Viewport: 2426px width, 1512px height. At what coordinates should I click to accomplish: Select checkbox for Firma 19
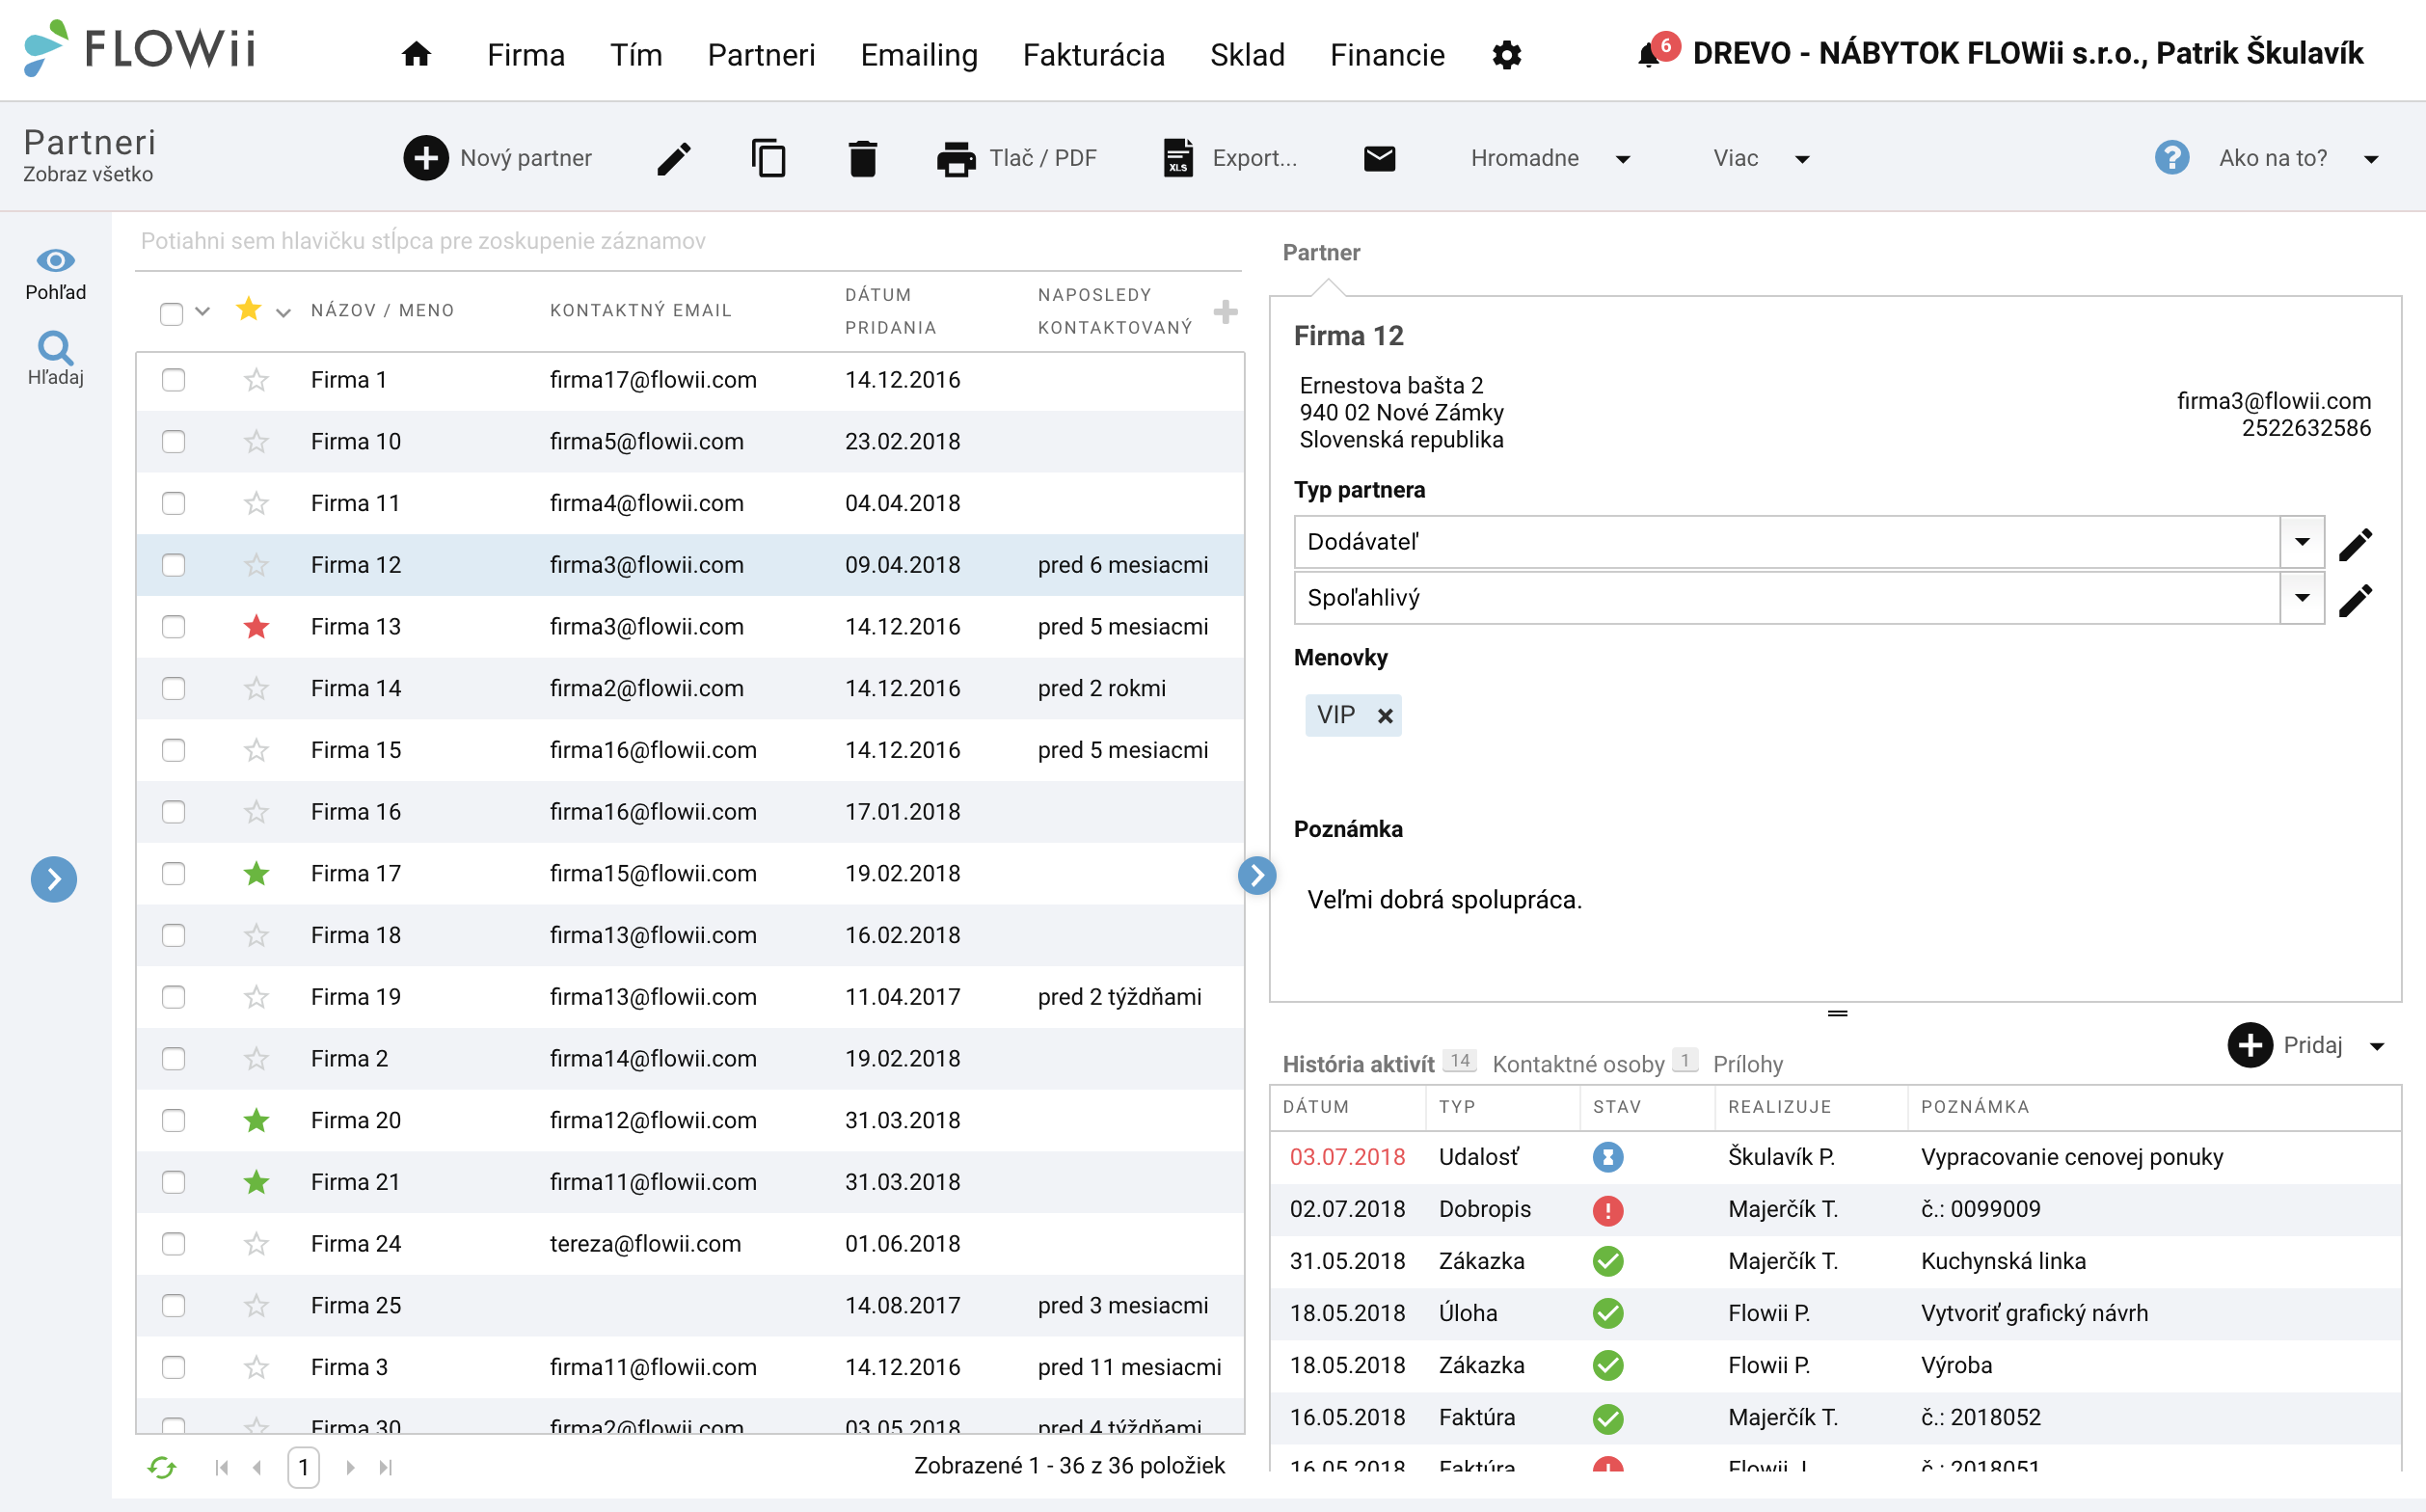click(x=173, y=997)
